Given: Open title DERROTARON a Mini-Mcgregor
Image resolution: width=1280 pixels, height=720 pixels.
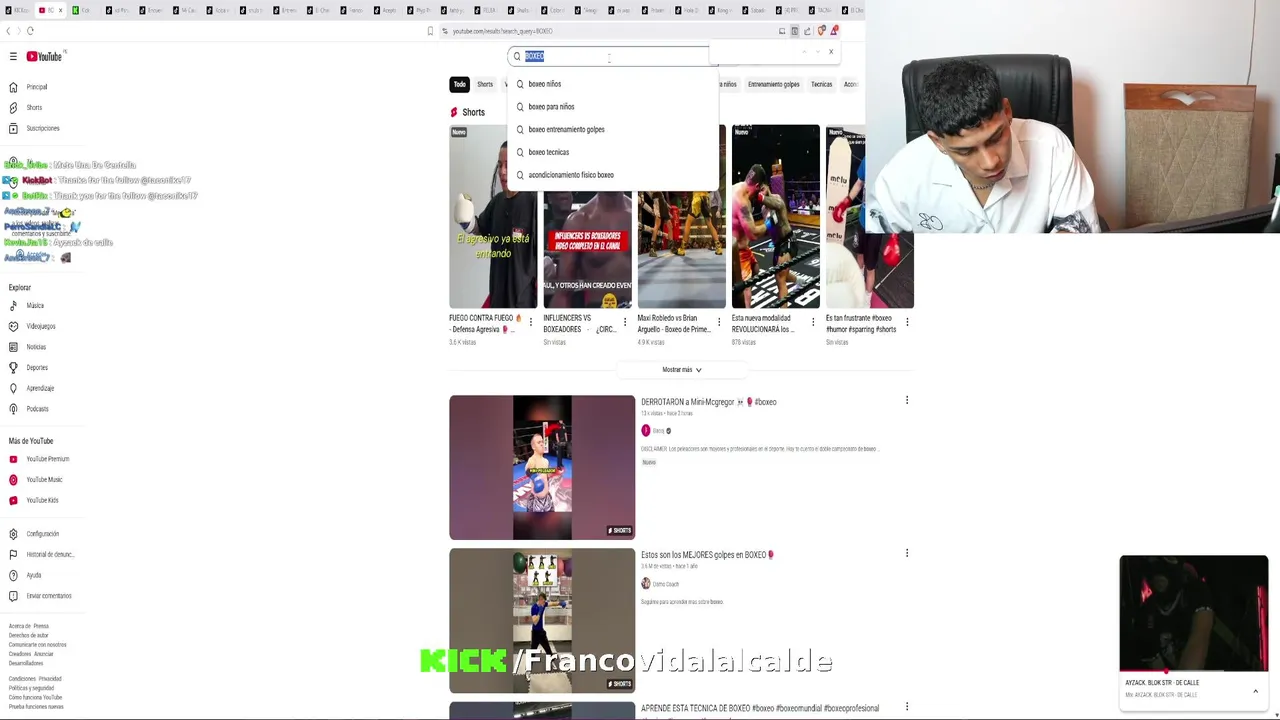Looking at the screenshot, I should click(x=708, y=402).
